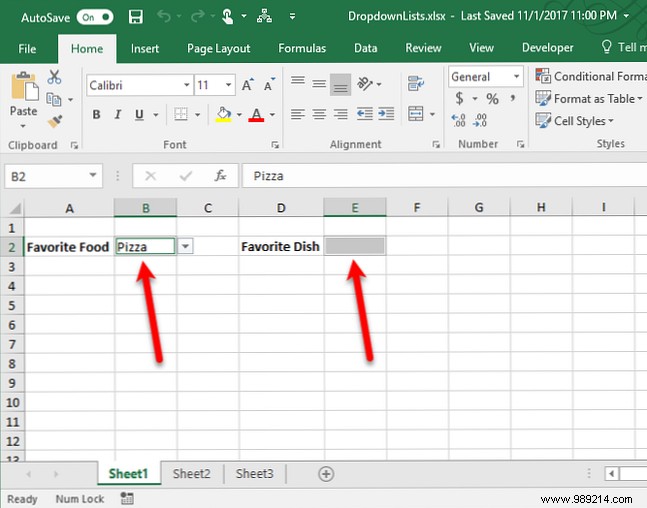Toggle Middle Align
647x508 pixels.
pyautogui.click(x=319, y=84)
